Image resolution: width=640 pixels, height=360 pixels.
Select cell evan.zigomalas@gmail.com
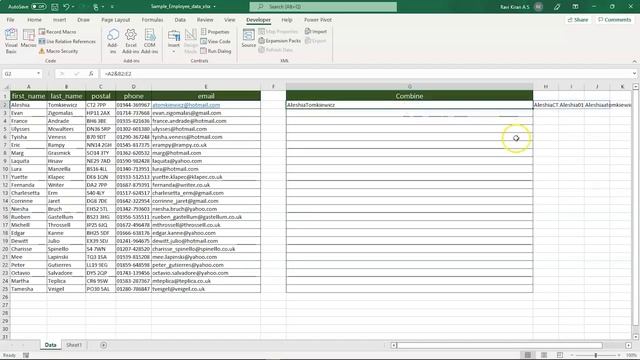(206, 113)
